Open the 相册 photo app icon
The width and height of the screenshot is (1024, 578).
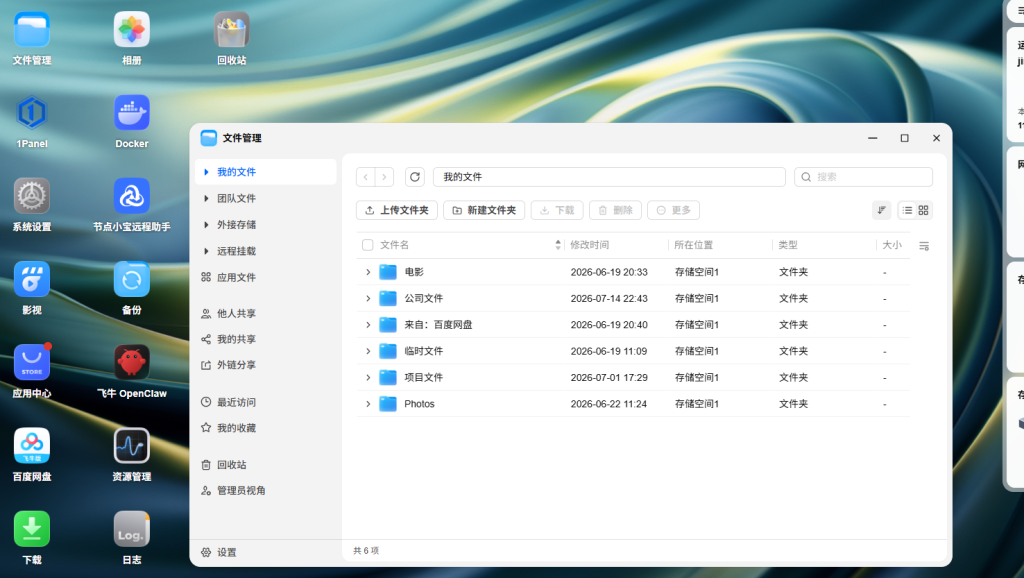131,29
